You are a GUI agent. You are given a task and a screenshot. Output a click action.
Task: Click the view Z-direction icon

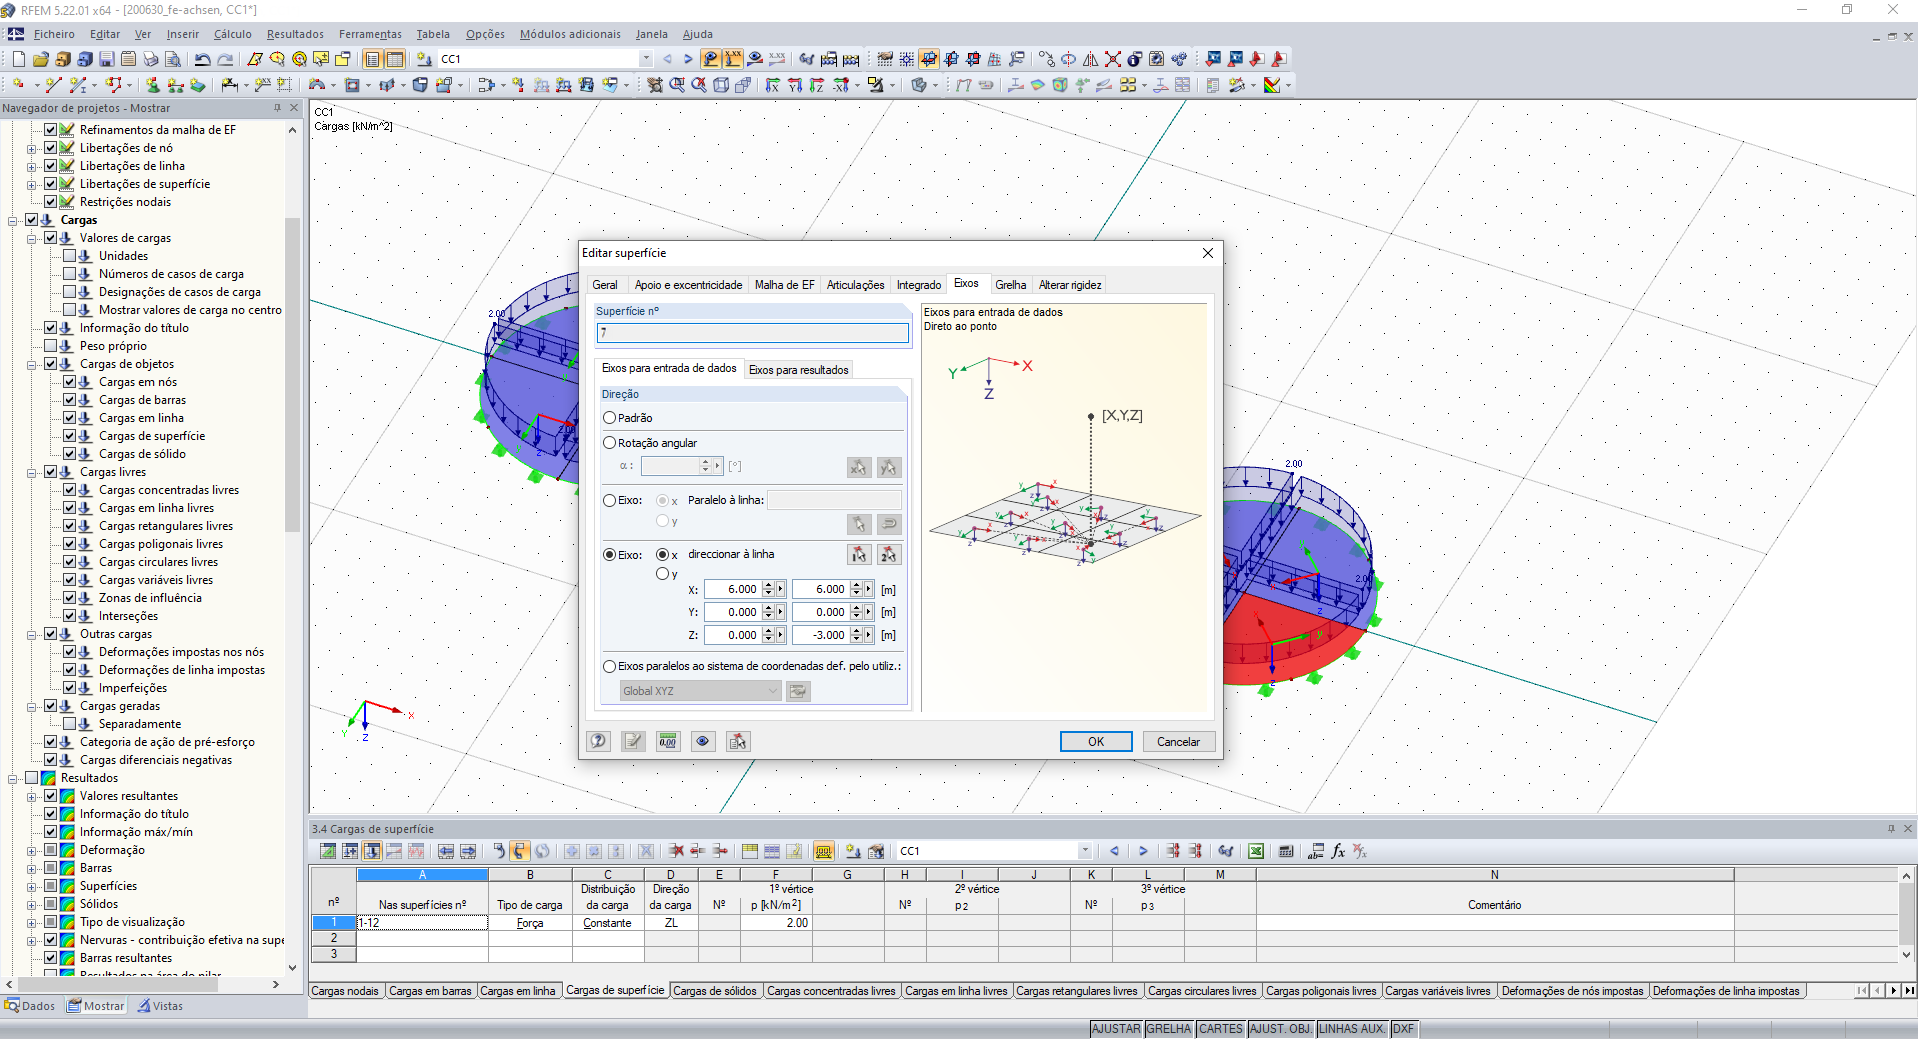pyautogui.click(x=817, y=85)
